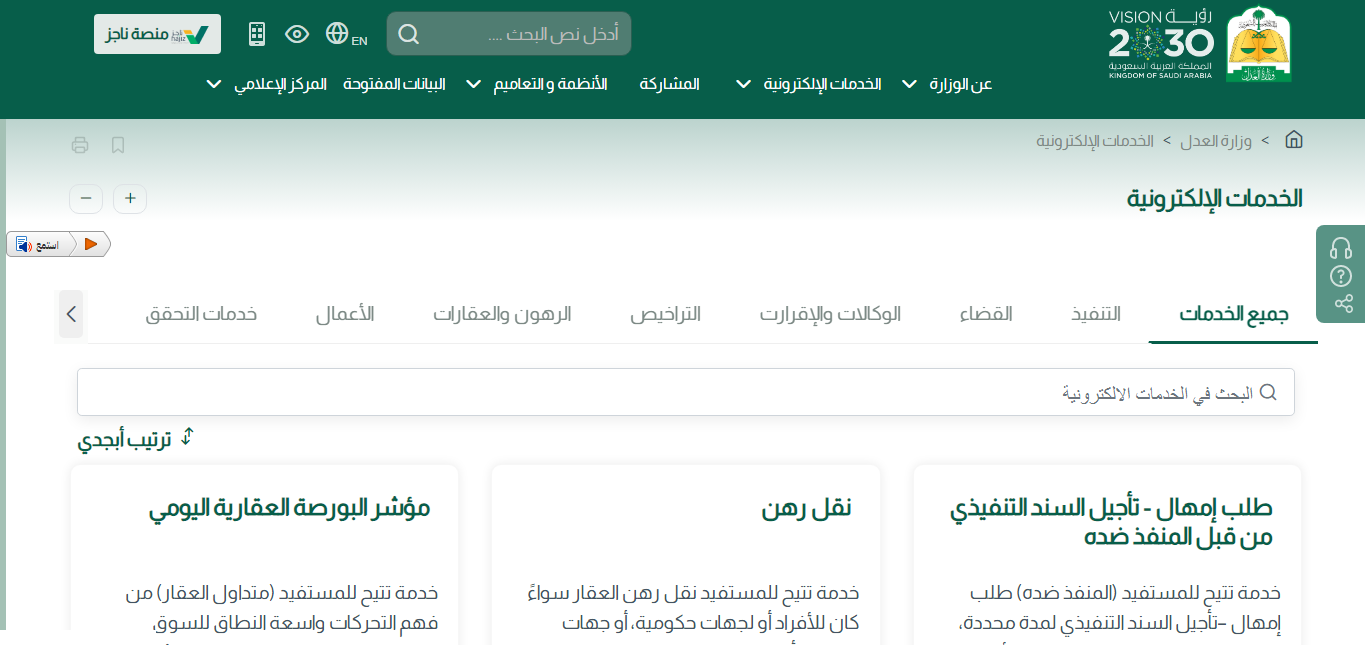Viewport: 1365px width, 645px height.
Task: Select the التنفيذ services tab
Action: click(1096, 314)
